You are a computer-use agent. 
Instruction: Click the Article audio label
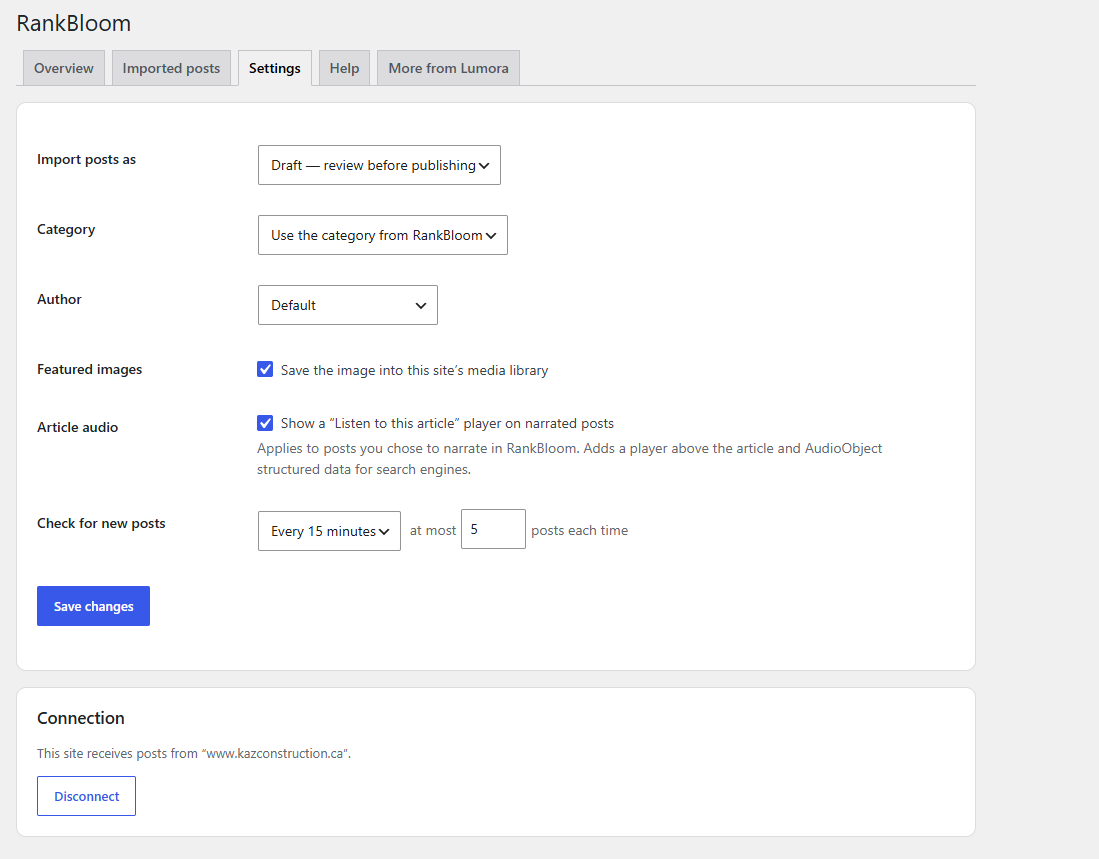(x=78, y=427)
